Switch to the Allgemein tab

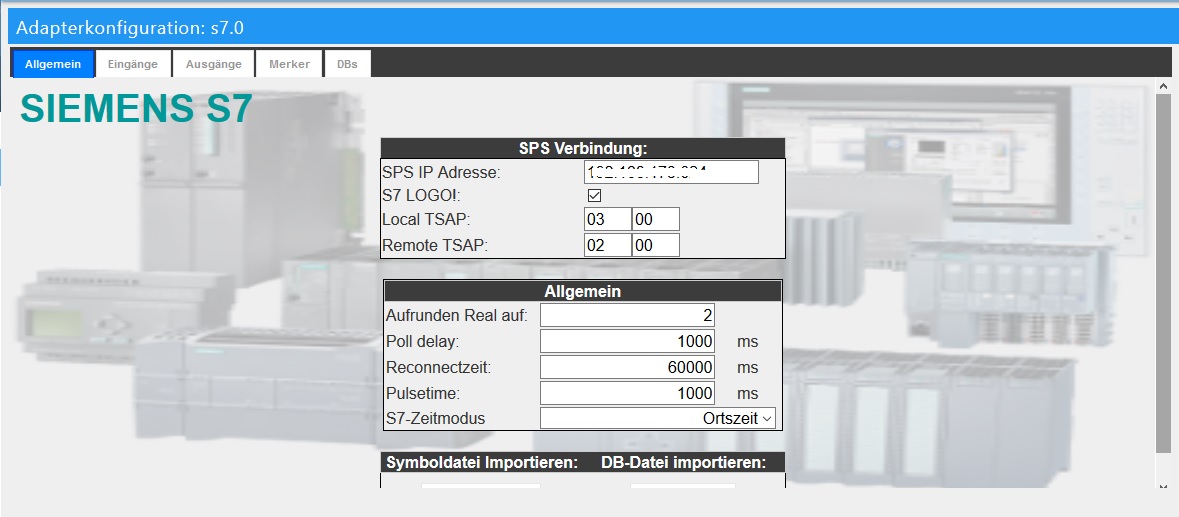(x=53, y=64)
